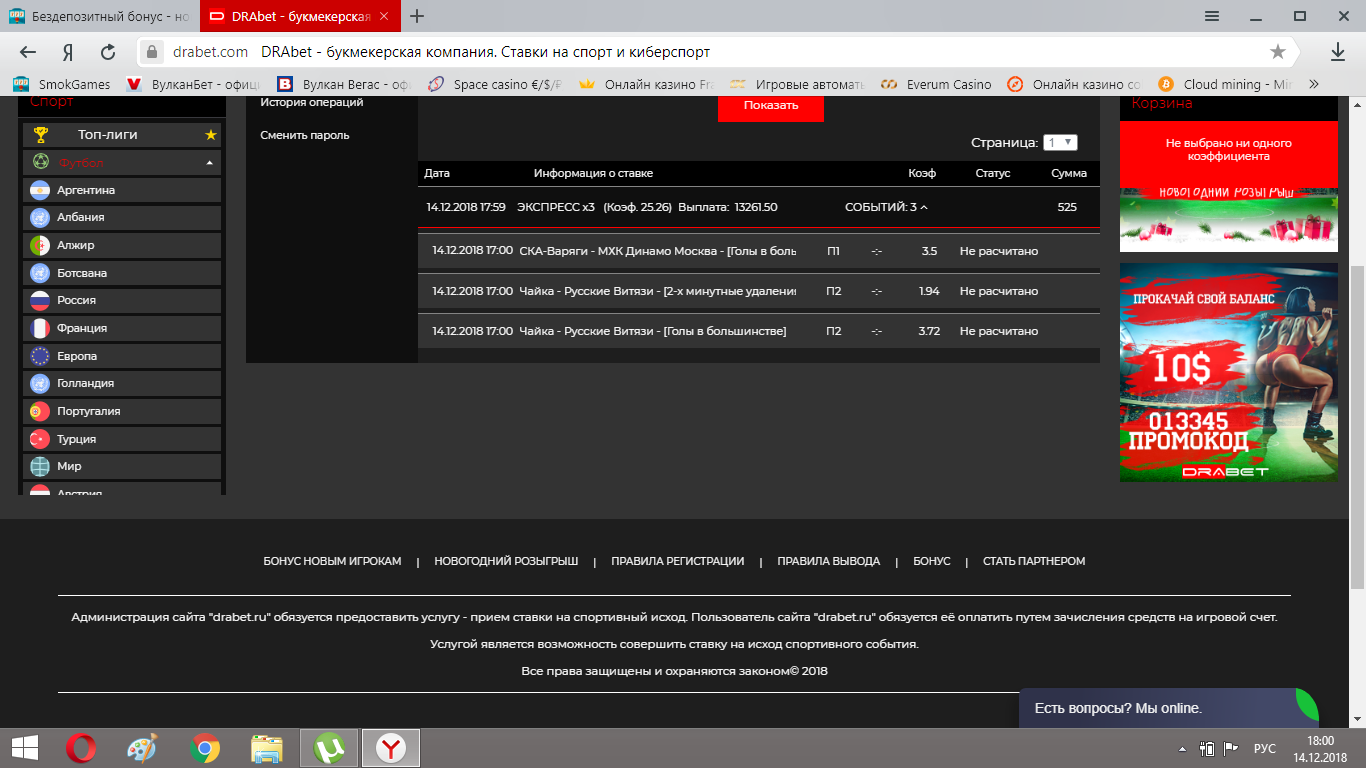Click the Топ-лиги trophy icon
This screenshot has height=768, width=1366.
click(41, 134)
